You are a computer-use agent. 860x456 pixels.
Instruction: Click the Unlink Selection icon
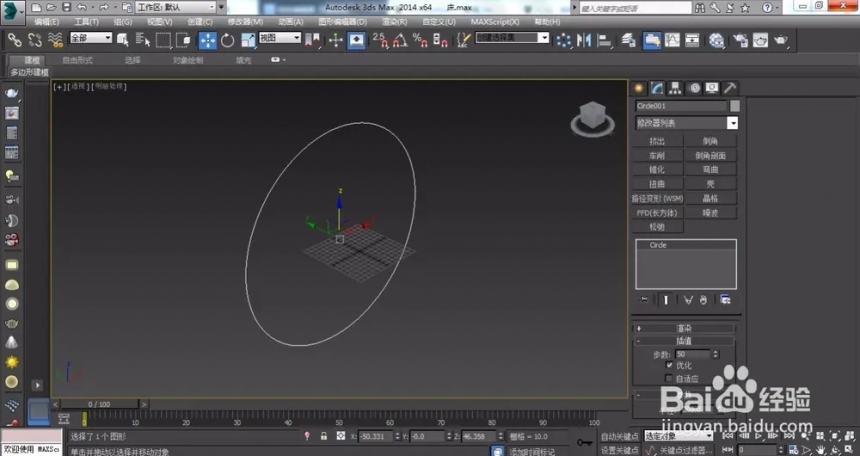tap(35, 40)
